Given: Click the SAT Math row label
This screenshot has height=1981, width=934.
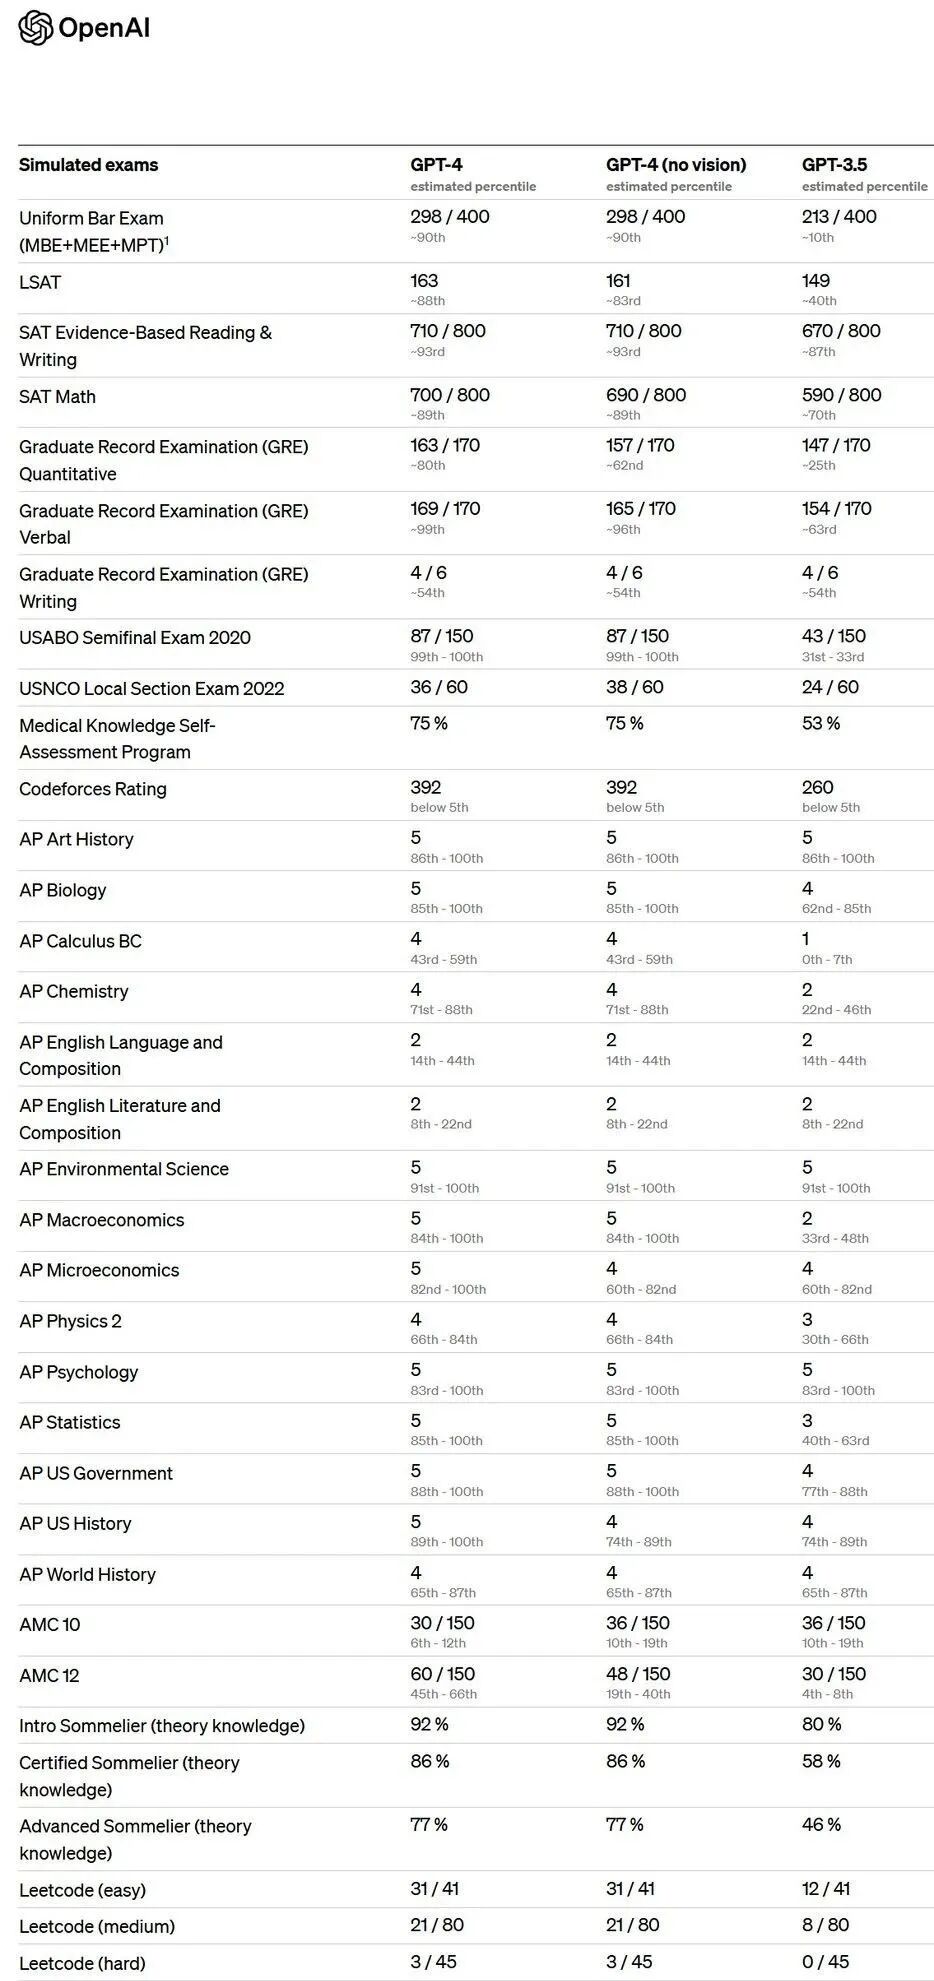Looking at the screenshot, I should (x=58, y=397).
